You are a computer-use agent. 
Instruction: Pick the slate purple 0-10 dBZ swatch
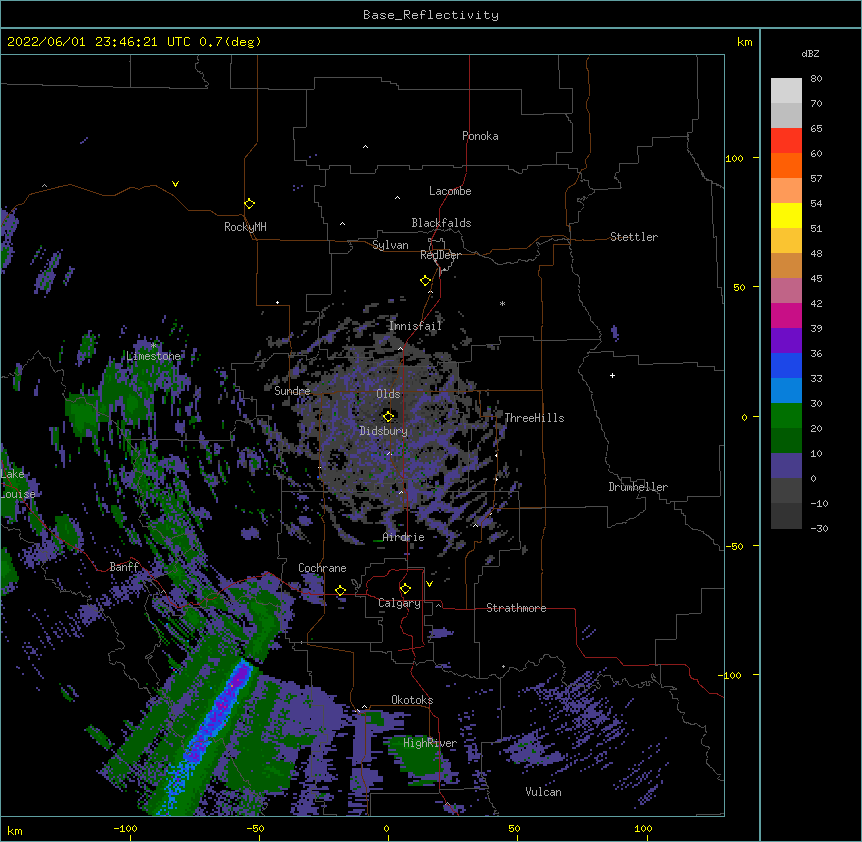(x=786, y=466)
